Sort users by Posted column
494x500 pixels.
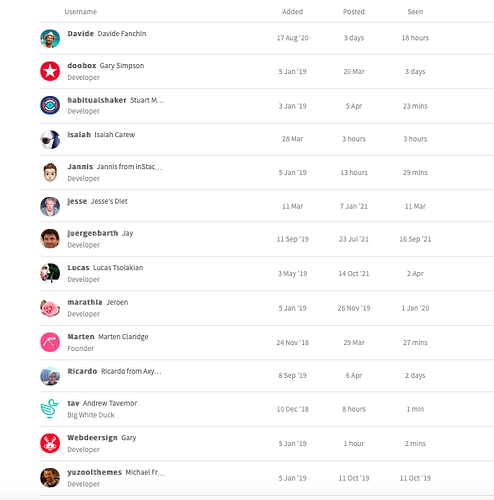354,12
